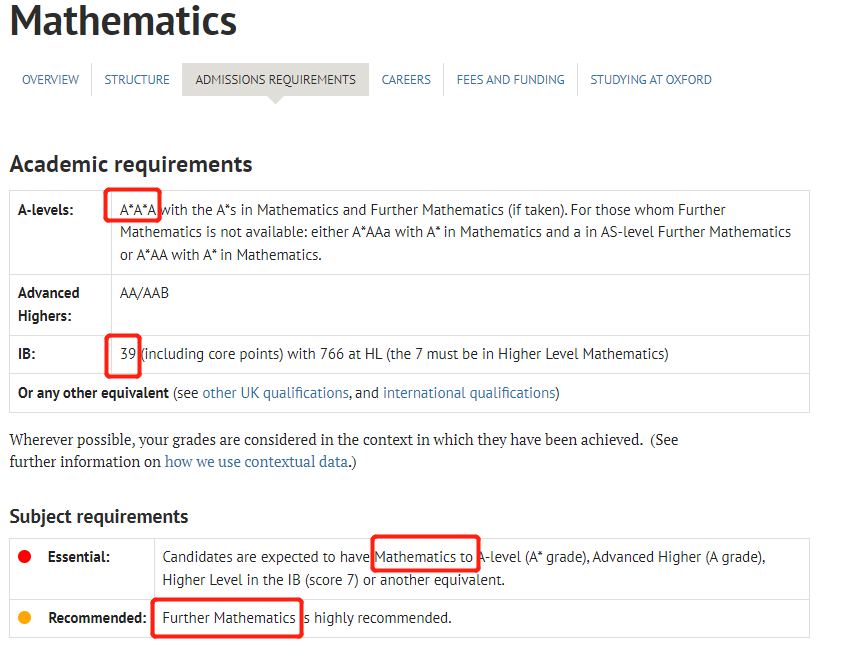Click the AA/AAB Advanced Highers value

[144, 293]
